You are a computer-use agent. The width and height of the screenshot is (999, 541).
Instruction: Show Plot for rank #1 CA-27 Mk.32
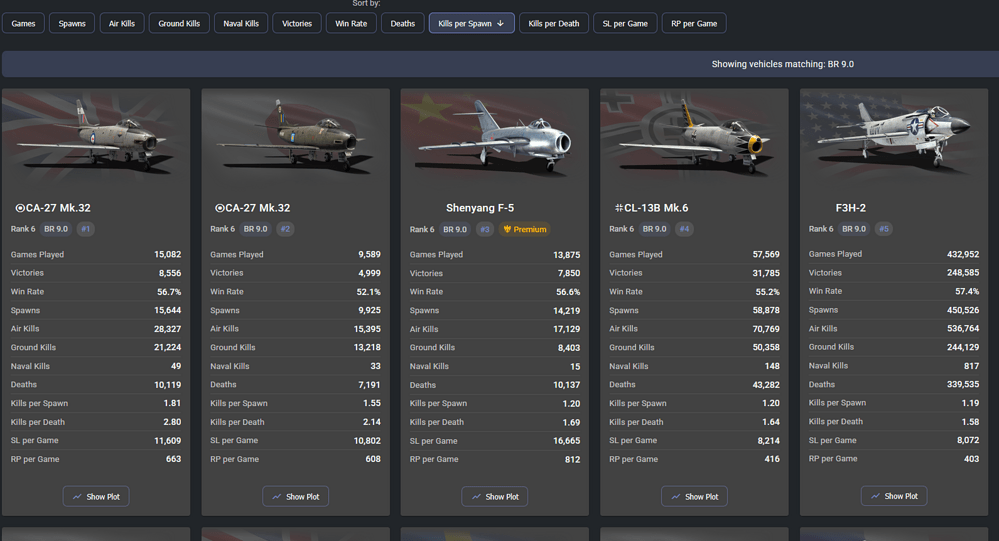(x=96, y=496)
